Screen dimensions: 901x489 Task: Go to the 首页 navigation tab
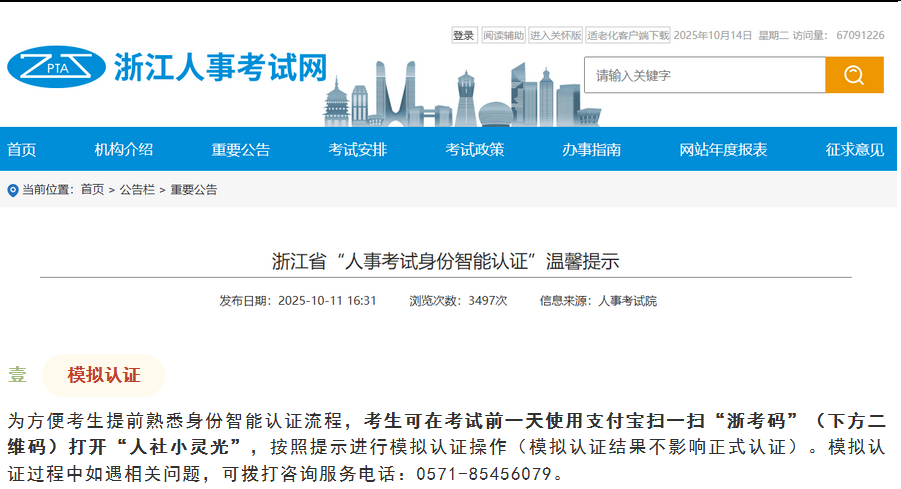pyautogui.click(x=22, y=150)
